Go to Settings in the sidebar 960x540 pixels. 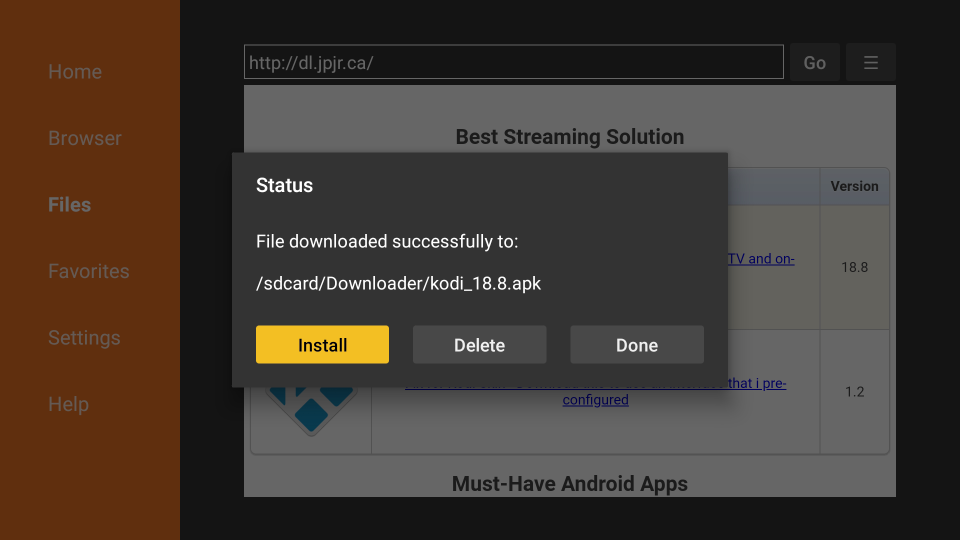pyautogui.click(x=84, y=338)
